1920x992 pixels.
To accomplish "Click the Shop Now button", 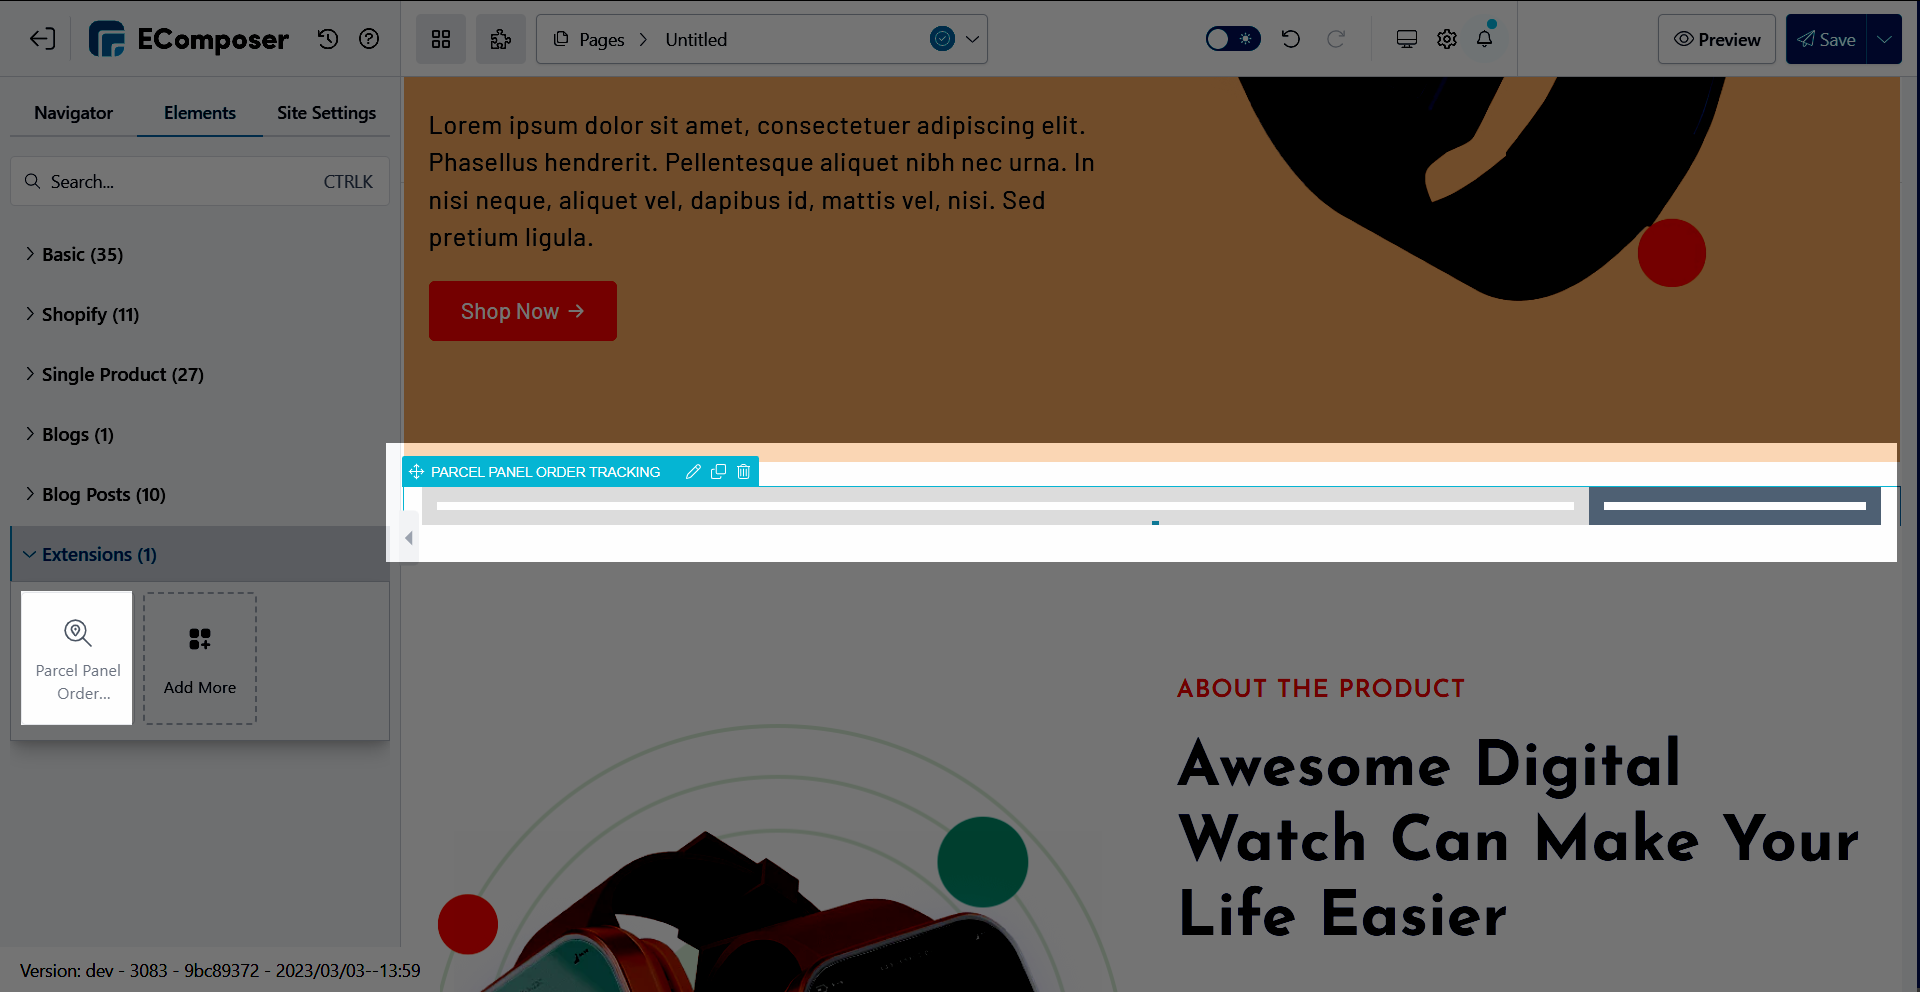I will [523, 311].
